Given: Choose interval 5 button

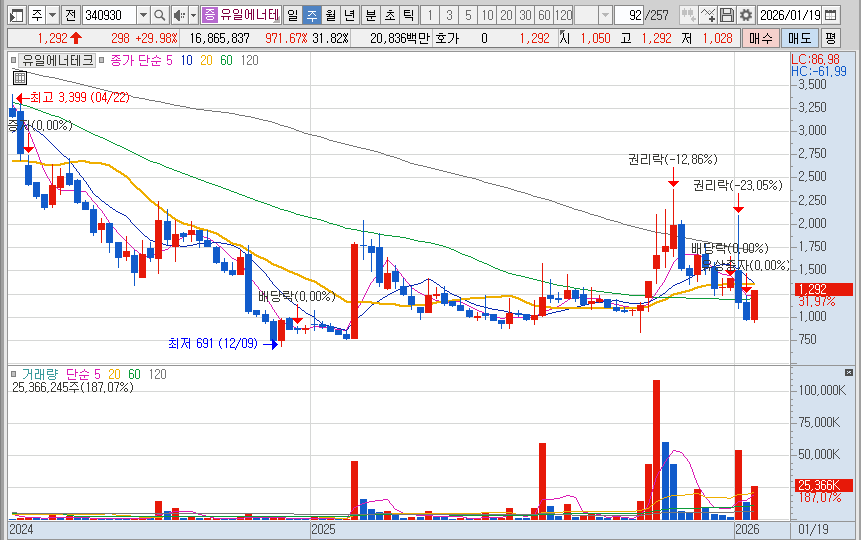Looking at the screenshot, I should point(468,15).
